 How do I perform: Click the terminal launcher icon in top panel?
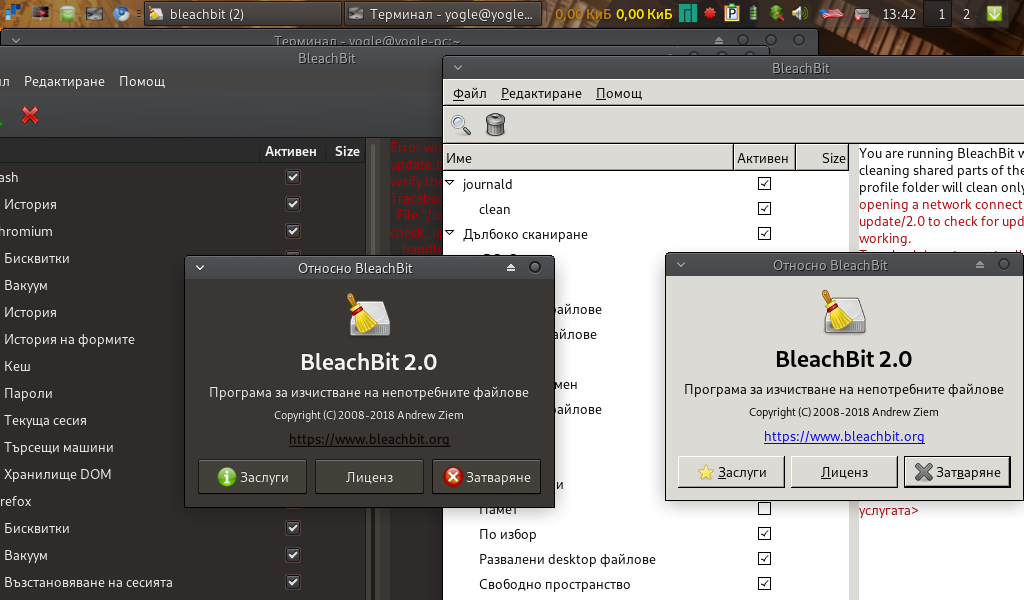click(95, 13)
